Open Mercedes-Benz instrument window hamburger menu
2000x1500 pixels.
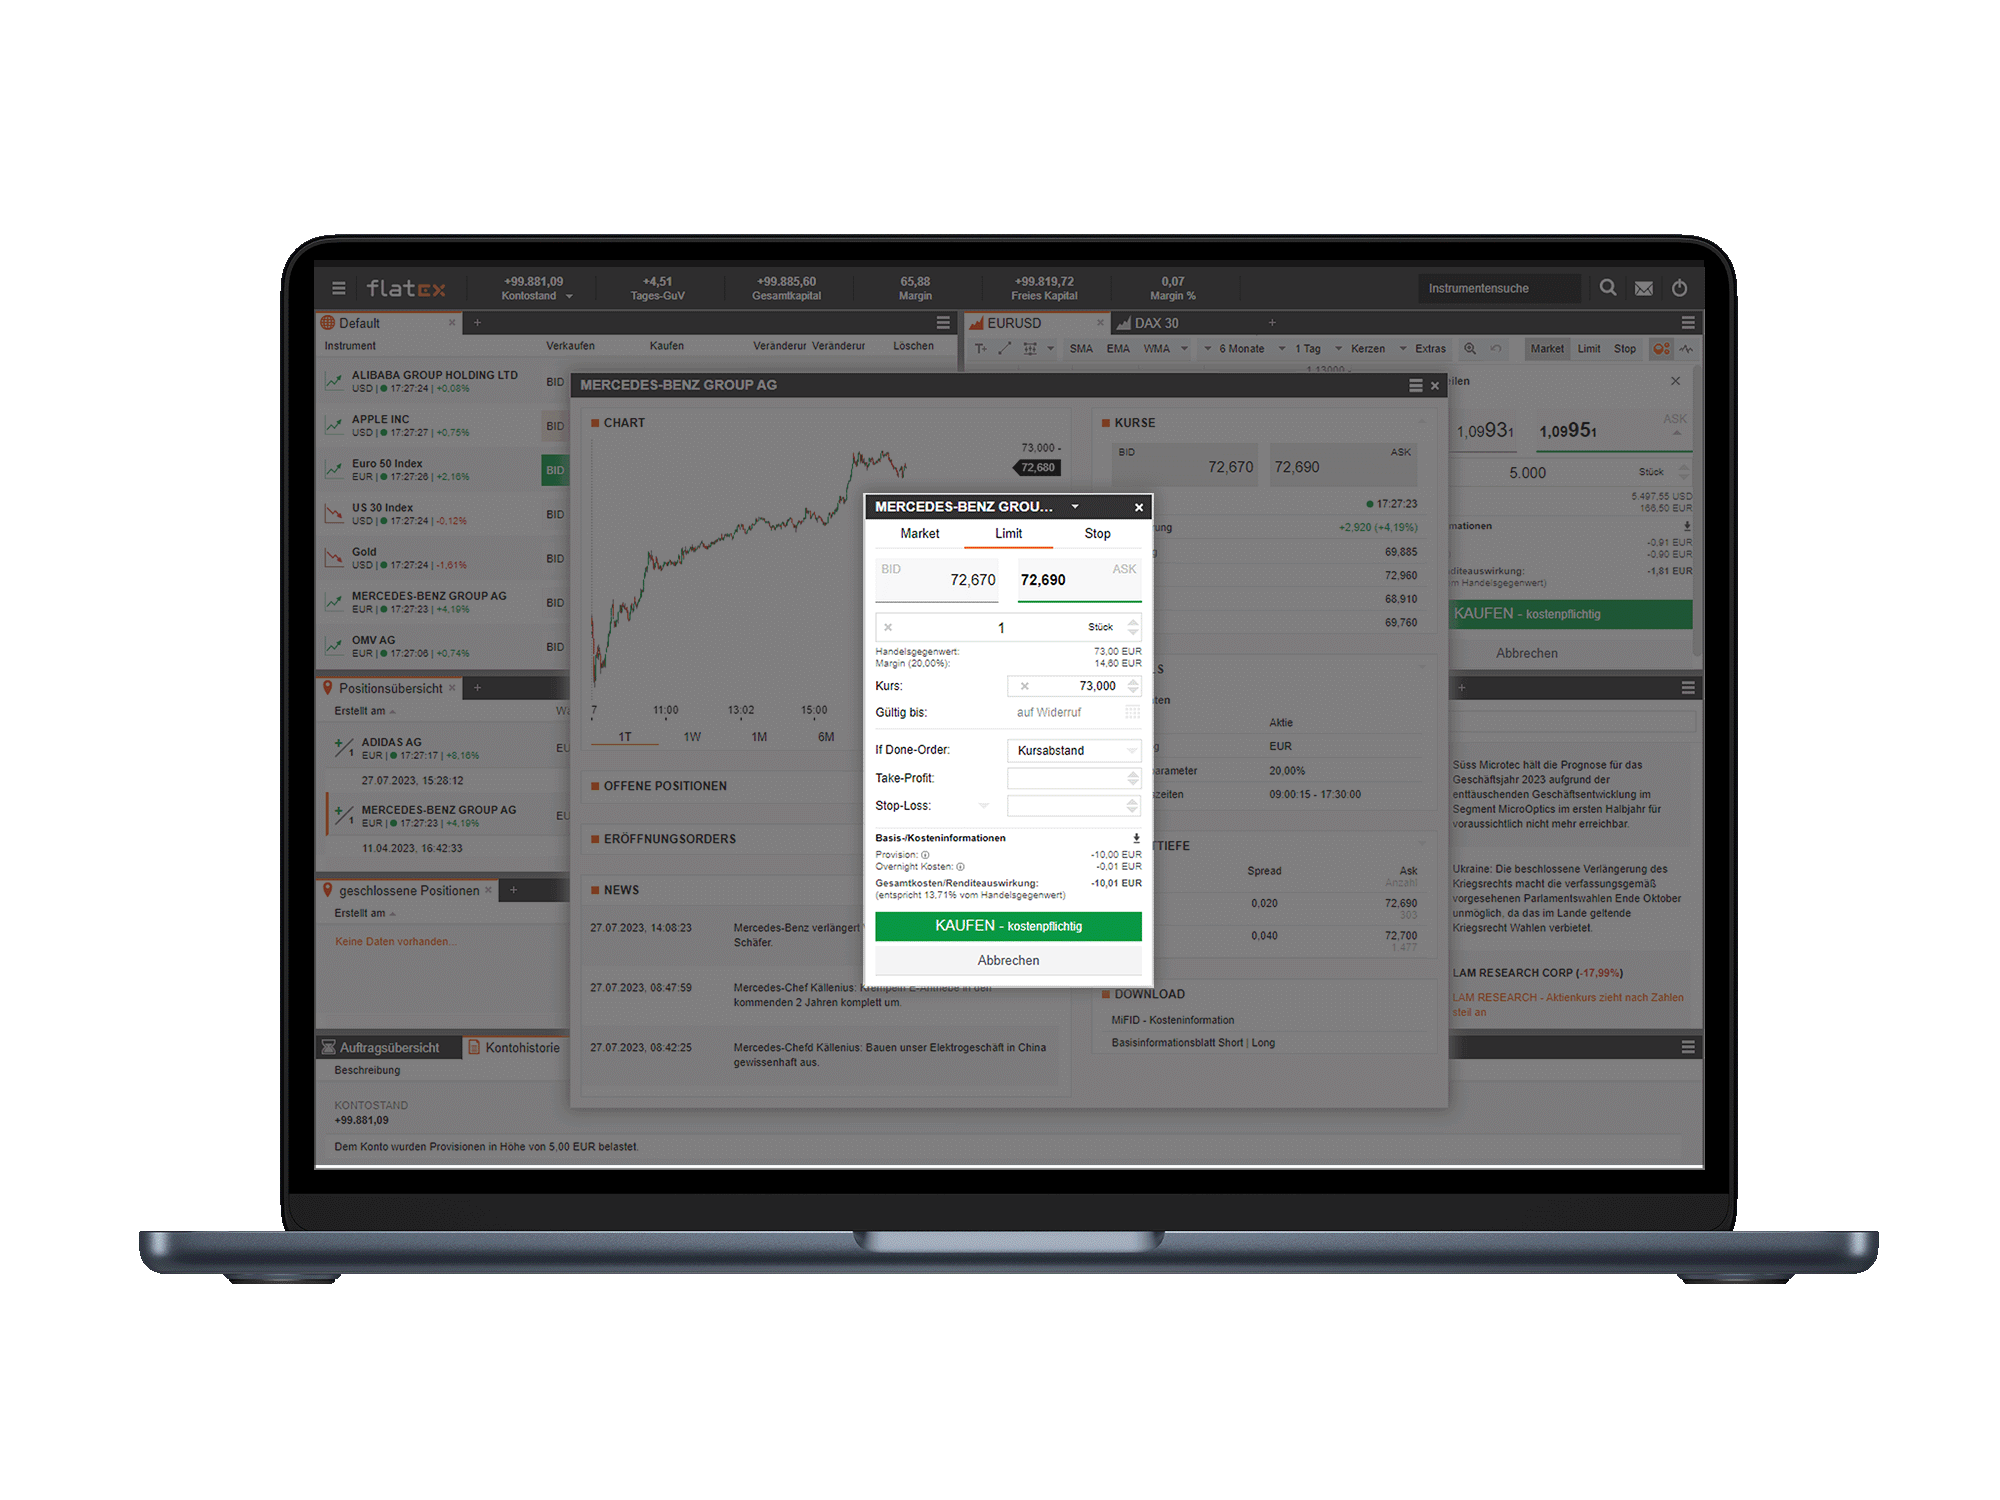tap(1416, 386)
